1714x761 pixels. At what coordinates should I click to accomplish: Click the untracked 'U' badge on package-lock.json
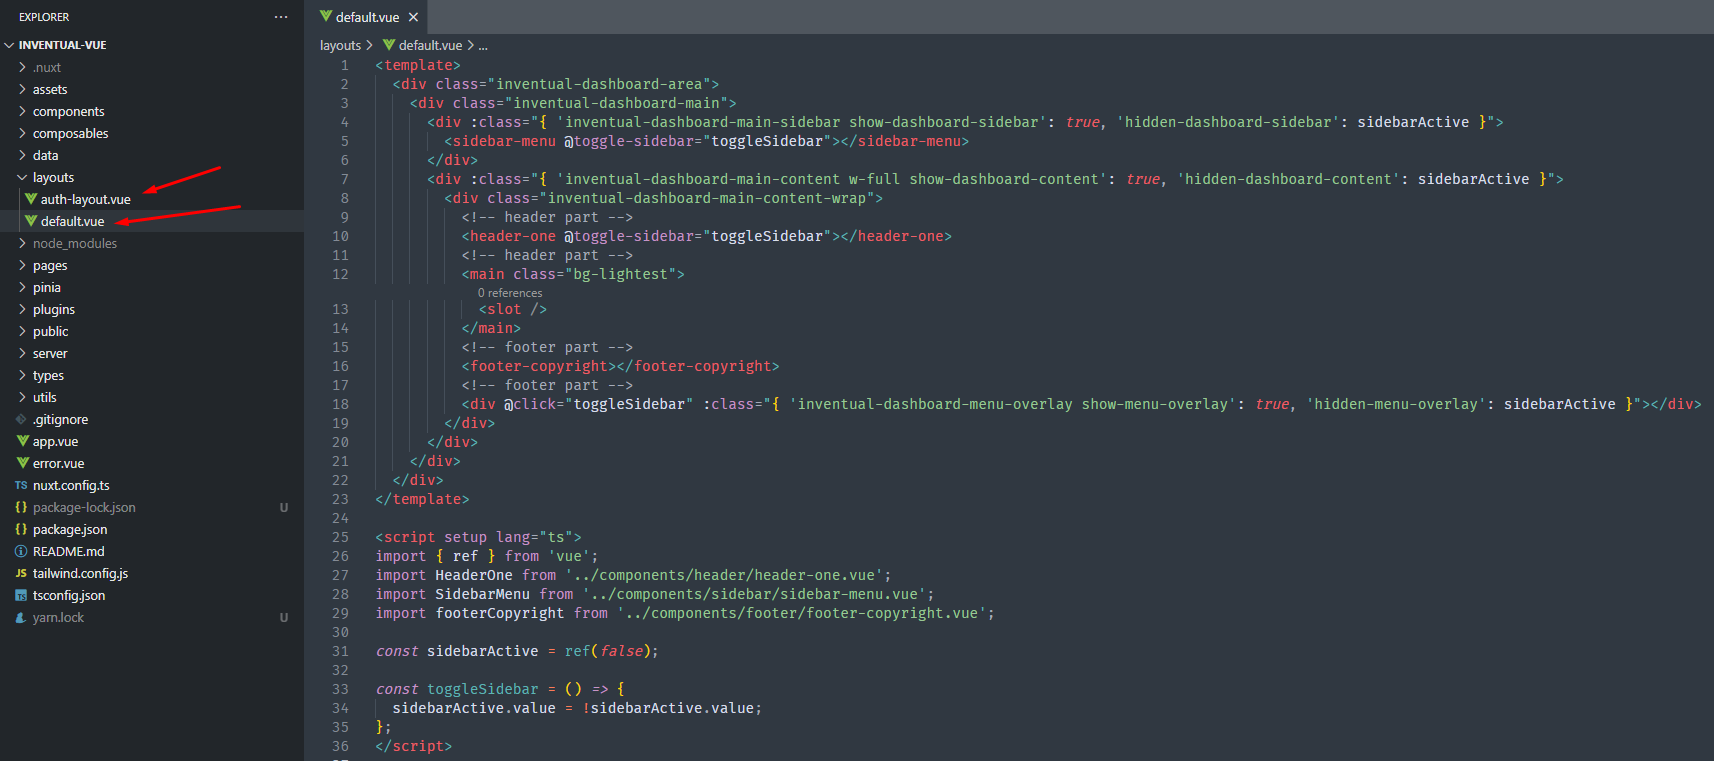(x=284, y=507)
